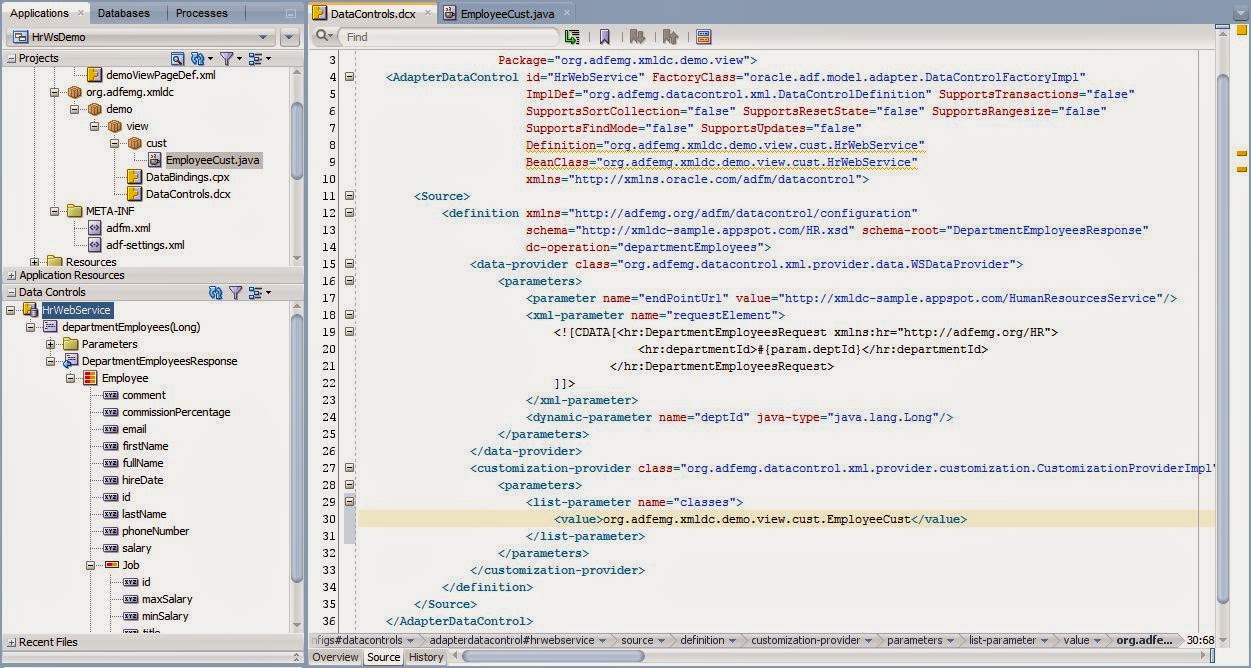1251x668 pixels.
Task: Open the HrWsDemo application dropdown
Action: coord(141,37)
